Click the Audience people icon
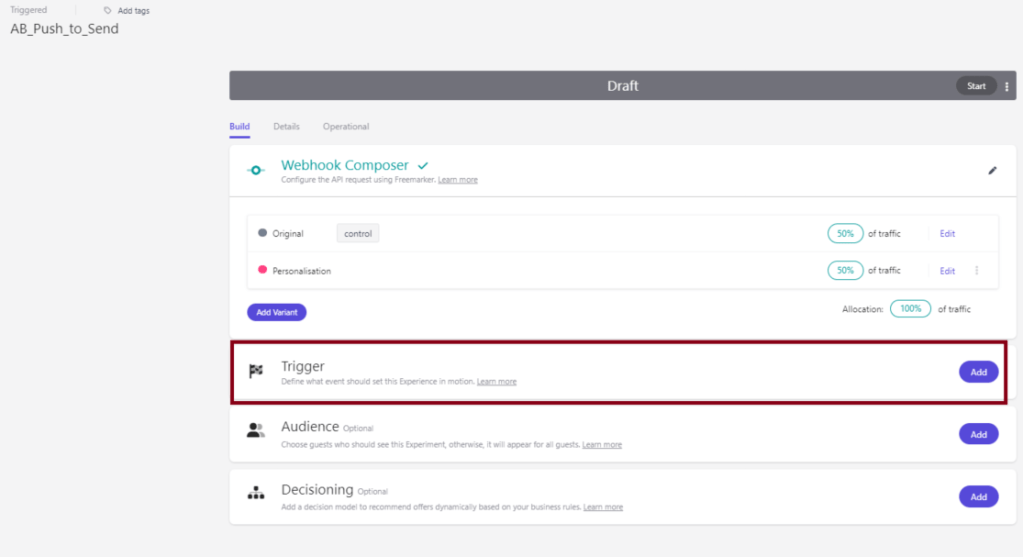This screenshot has height=557, width=1023. tap(256, 431)
